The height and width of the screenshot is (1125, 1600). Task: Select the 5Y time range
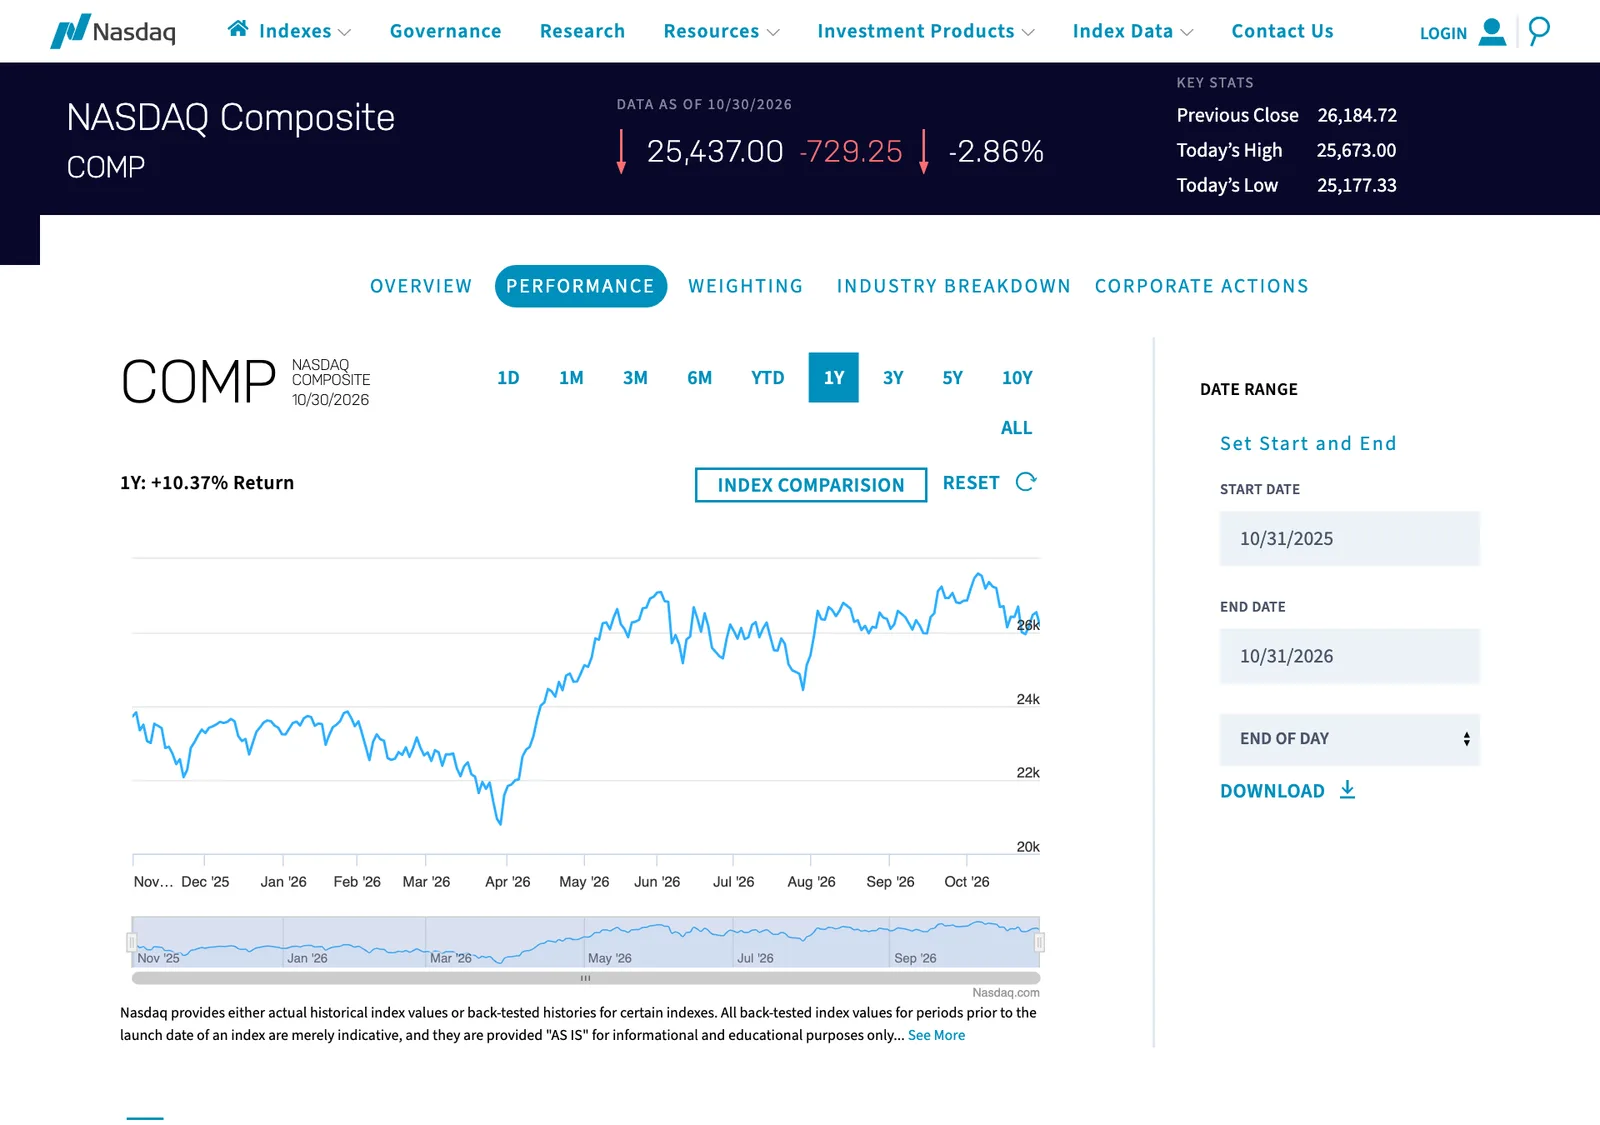pos(952,378)
